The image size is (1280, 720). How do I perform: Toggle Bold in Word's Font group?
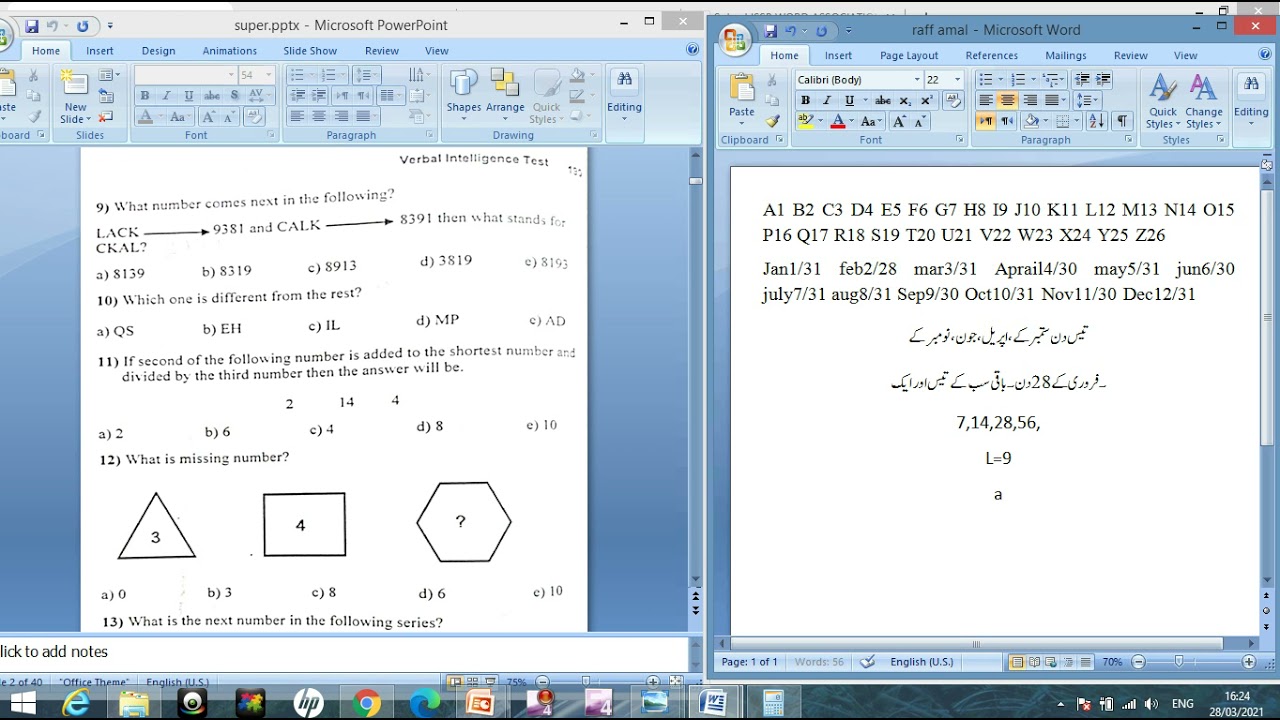tap(805, 100)
